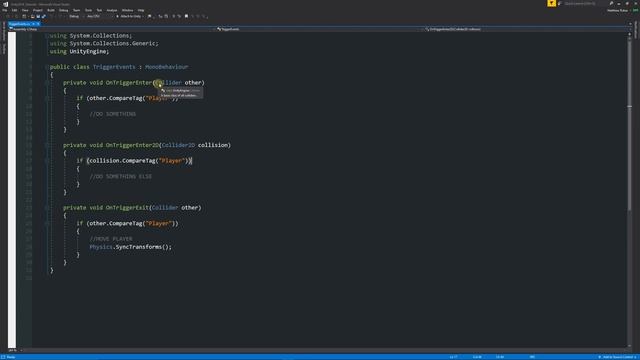Click the Save All toolbar icon
Screen dimensions: 640x360
pos(44,16)
